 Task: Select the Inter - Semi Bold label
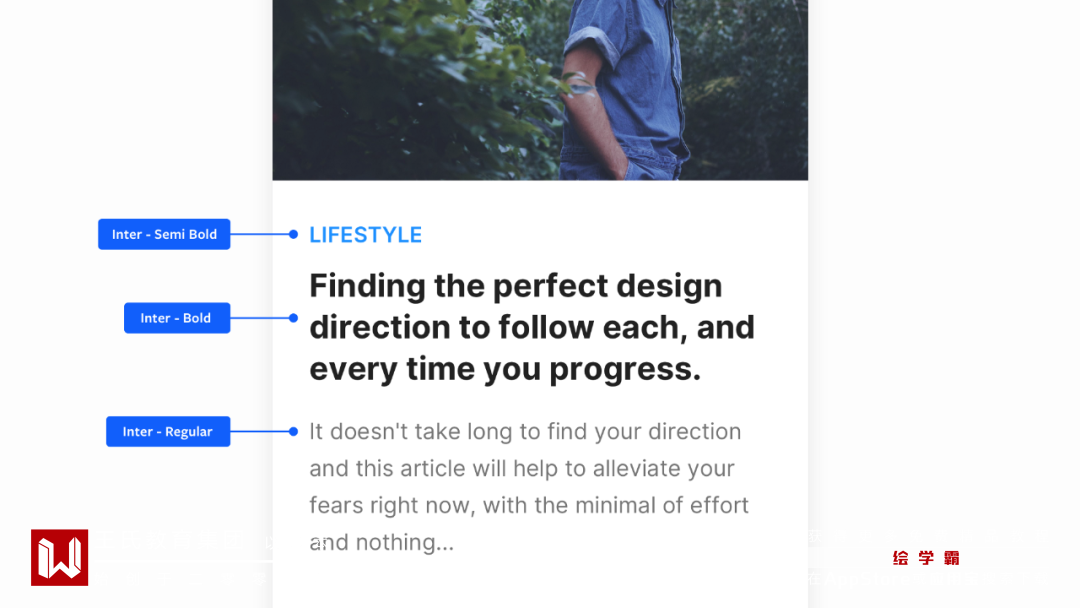pyautogui.click(x=164, y=234)
